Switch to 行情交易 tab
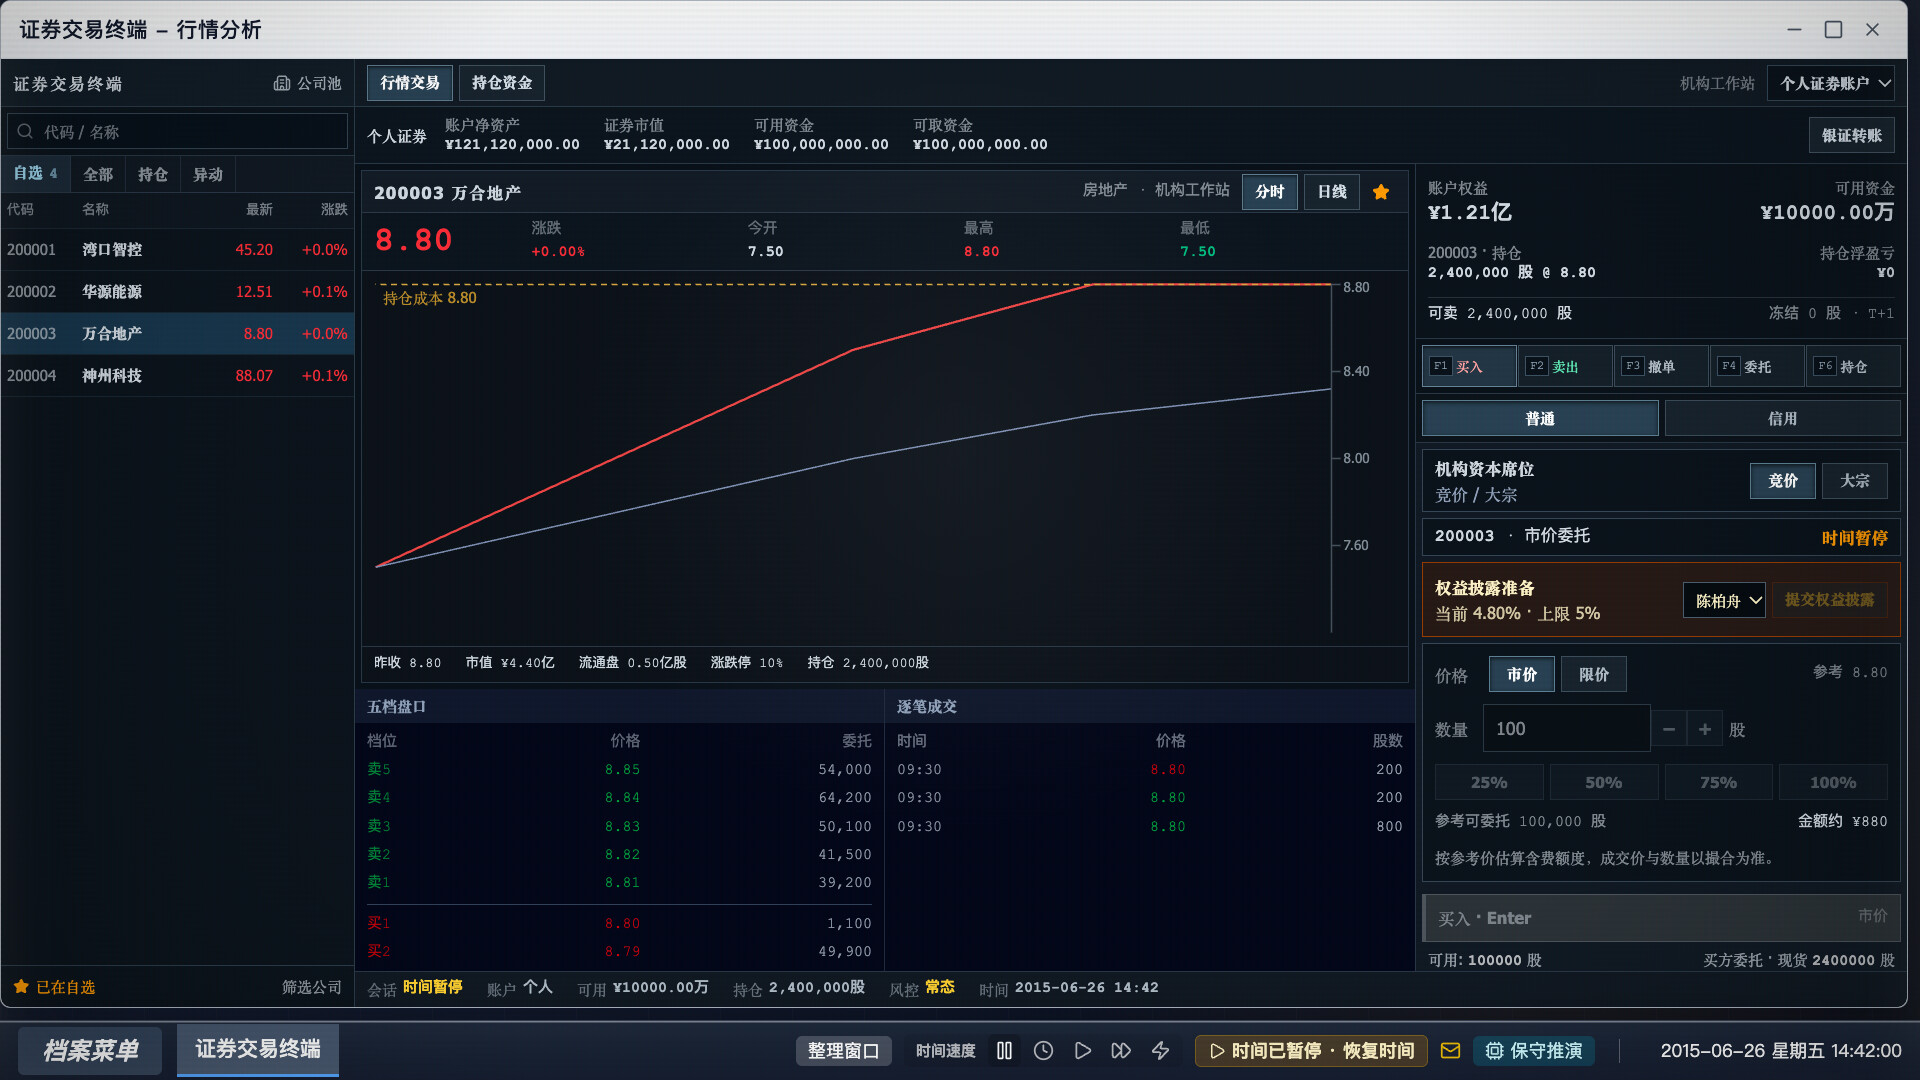The width and height of the screenshot is (1920, 1080). click(x=409, y=82)
